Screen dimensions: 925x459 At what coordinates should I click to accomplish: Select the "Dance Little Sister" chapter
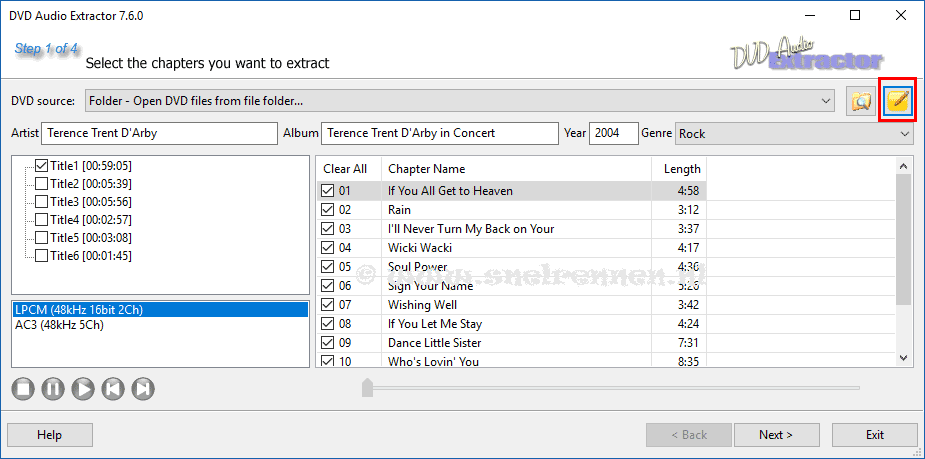435,343
